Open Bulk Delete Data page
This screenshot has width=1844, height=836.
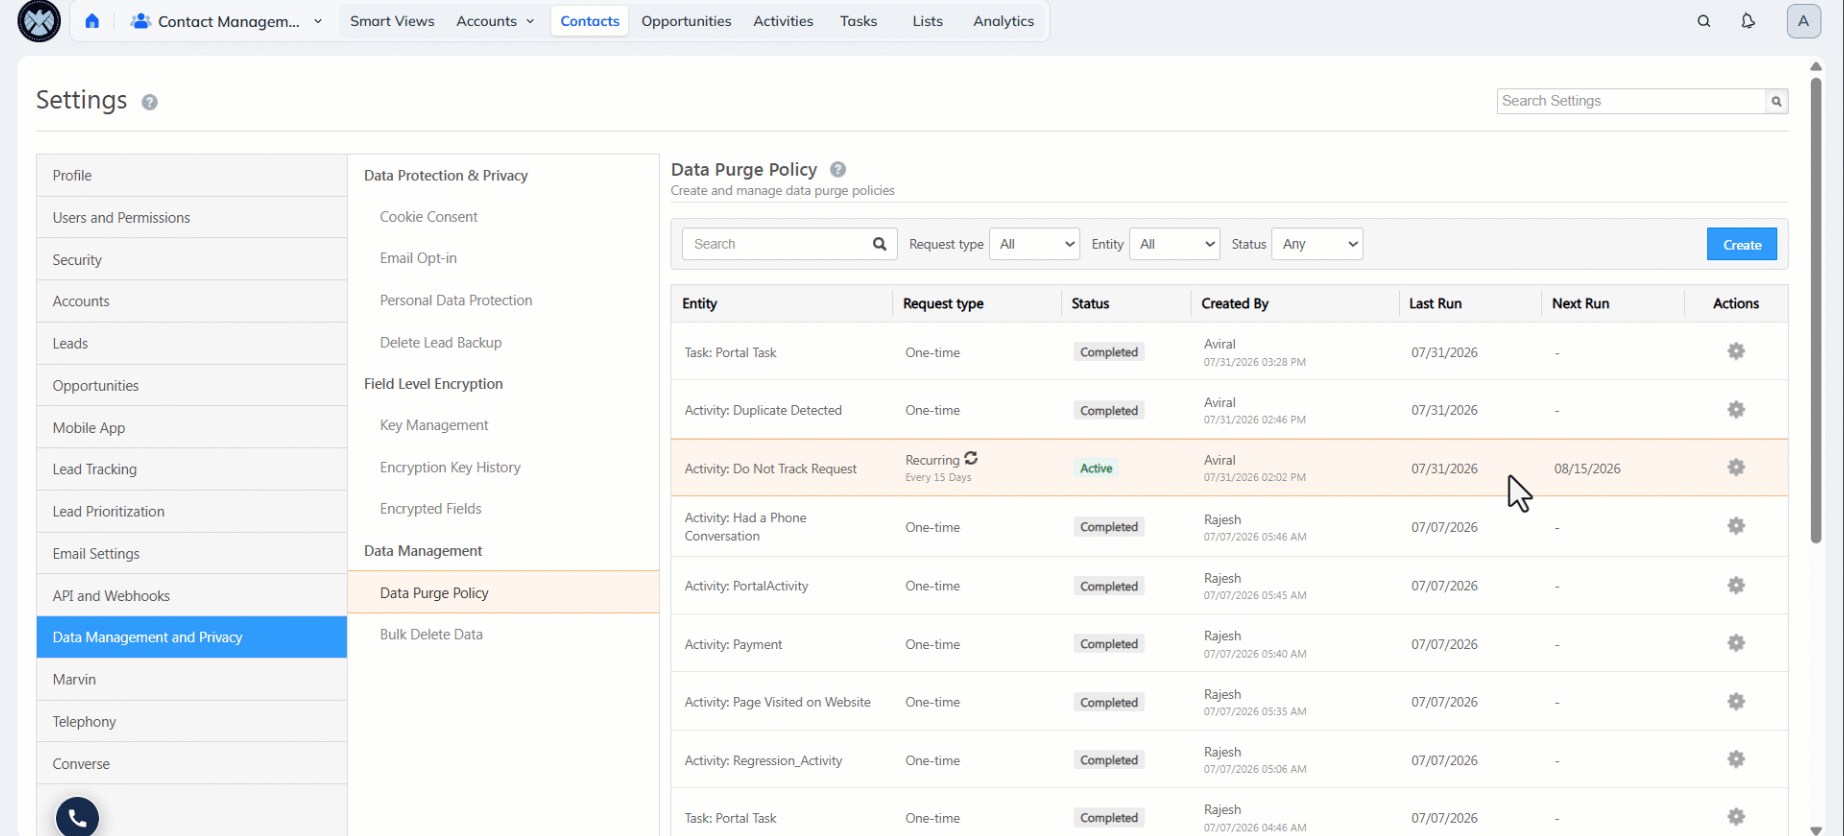click(x=431, y=634)
